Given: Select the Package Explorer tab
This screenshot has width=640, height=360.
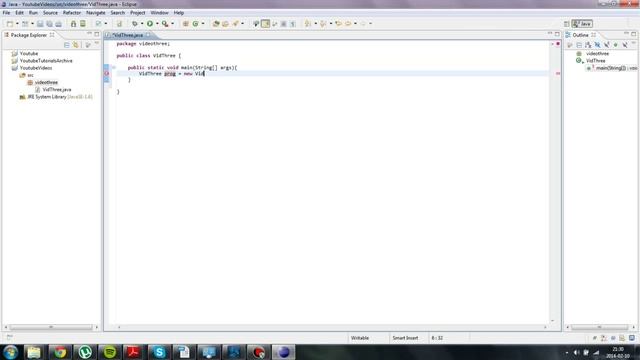Looking at the screenshot, I should pos(29,35).
